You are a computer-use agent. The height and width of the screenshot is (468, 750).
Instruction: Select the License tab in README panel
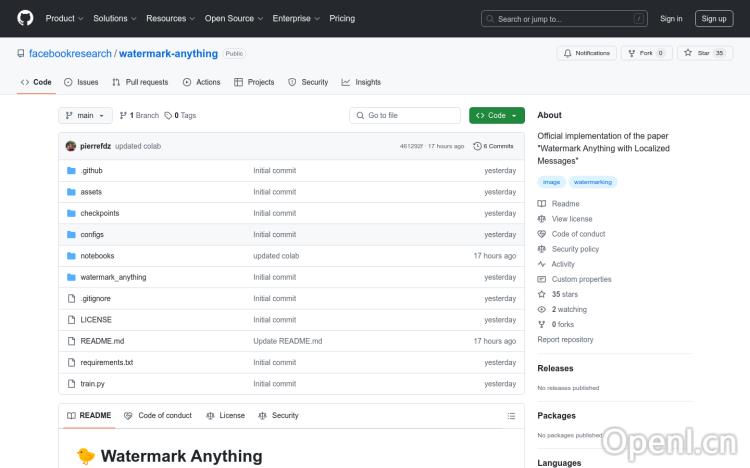tap(225, 415)
